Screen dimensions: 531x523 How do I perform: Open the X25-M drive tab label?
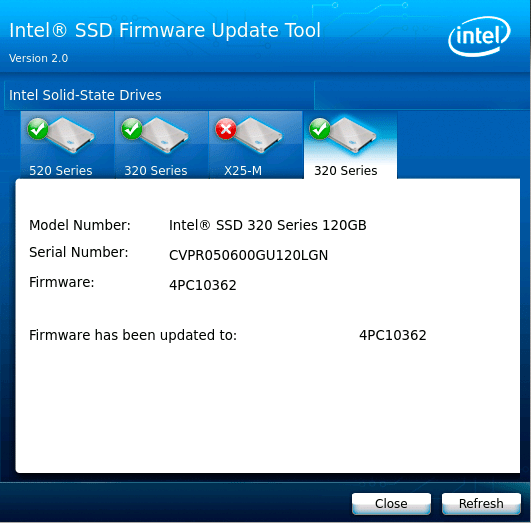click(243, 170)
